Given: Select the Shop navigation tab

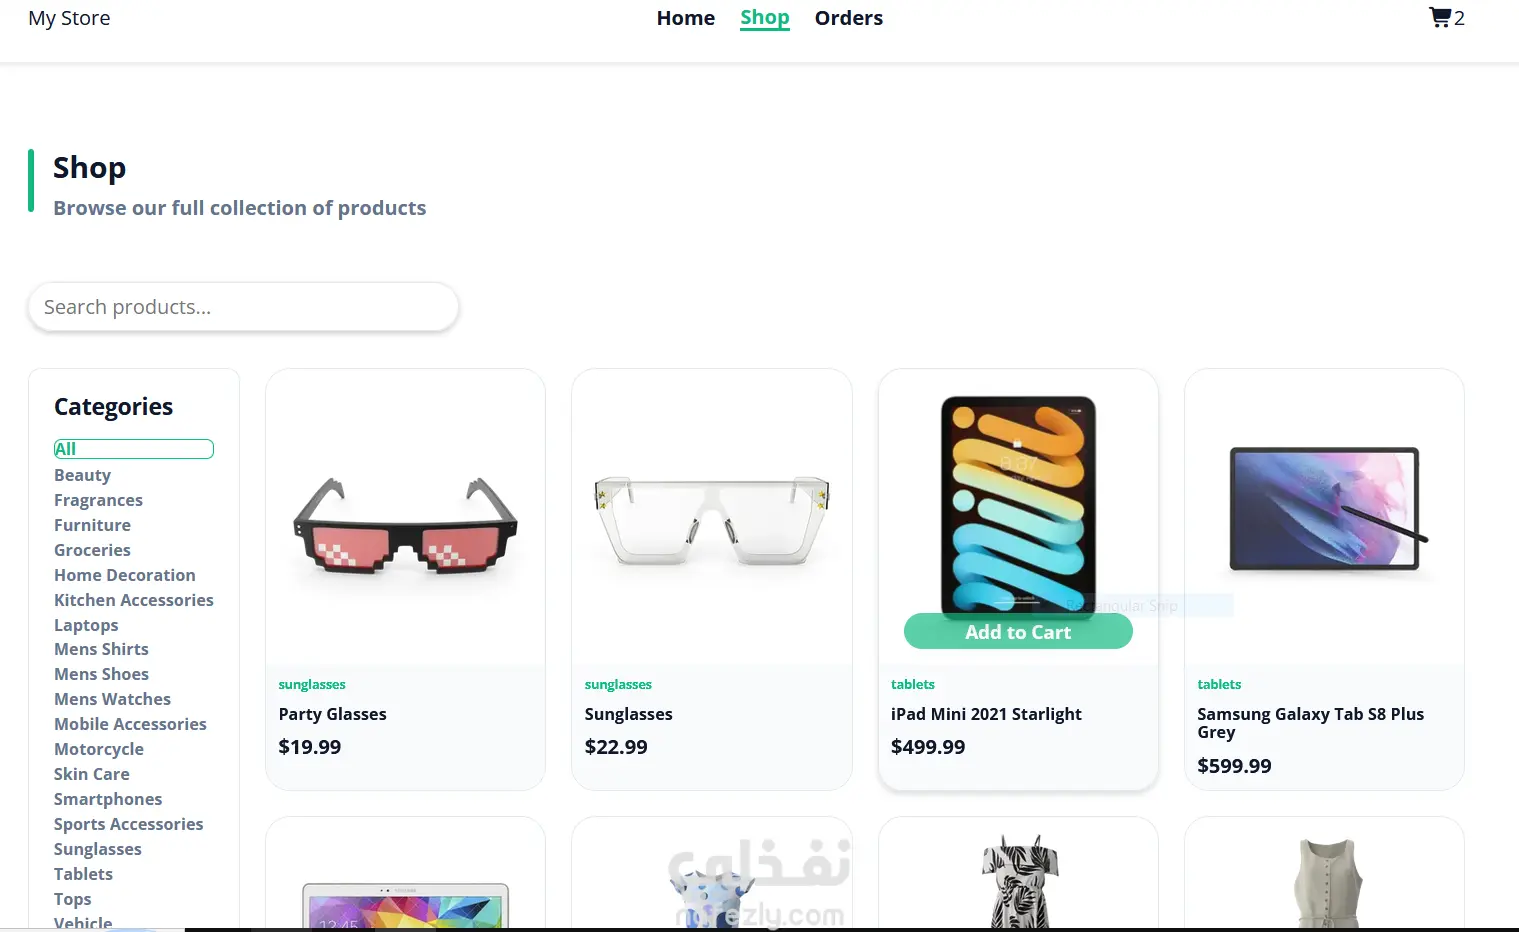Looking at the screenshot, I should pyautogui.click(x=765, y=18).
